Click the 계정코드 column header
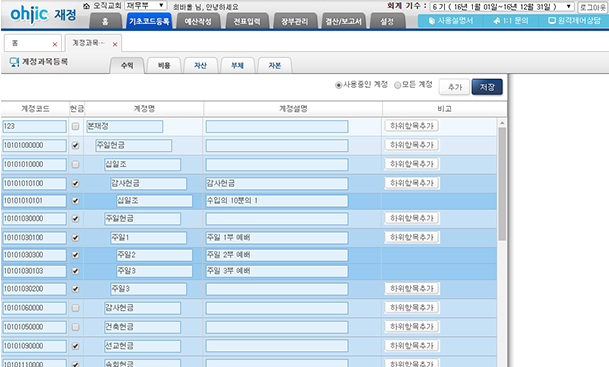This screenshot has width=609, height=367. coord(35,109)
